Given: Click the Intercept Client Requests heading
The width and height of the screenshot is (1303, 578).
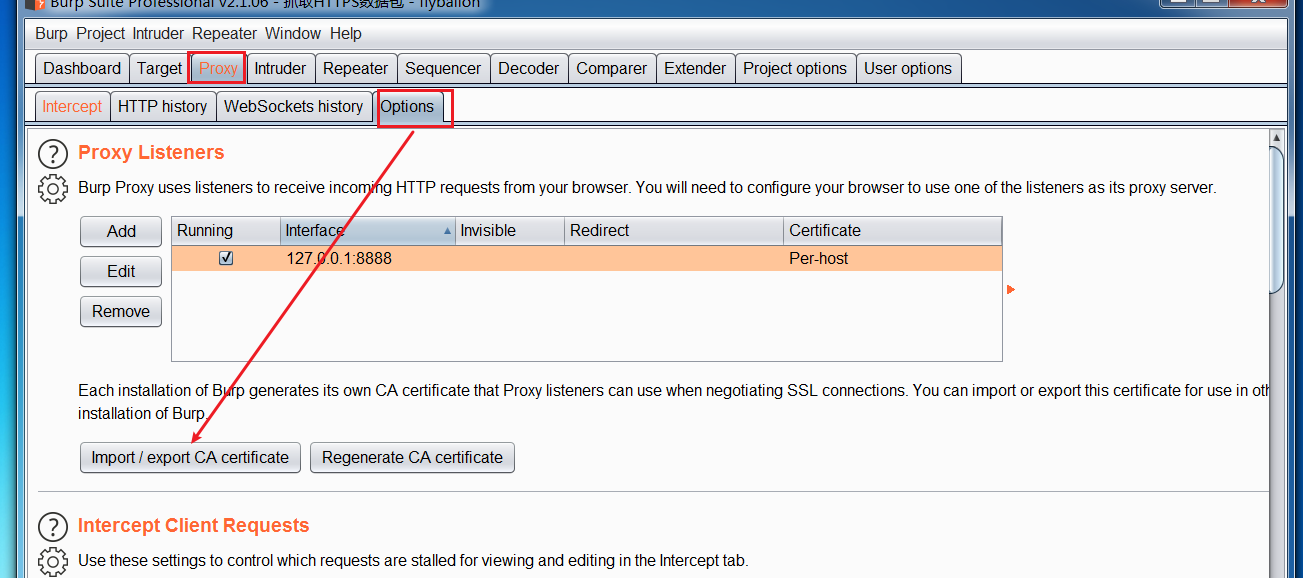Looking at the screenshot, I should (194, 525).
